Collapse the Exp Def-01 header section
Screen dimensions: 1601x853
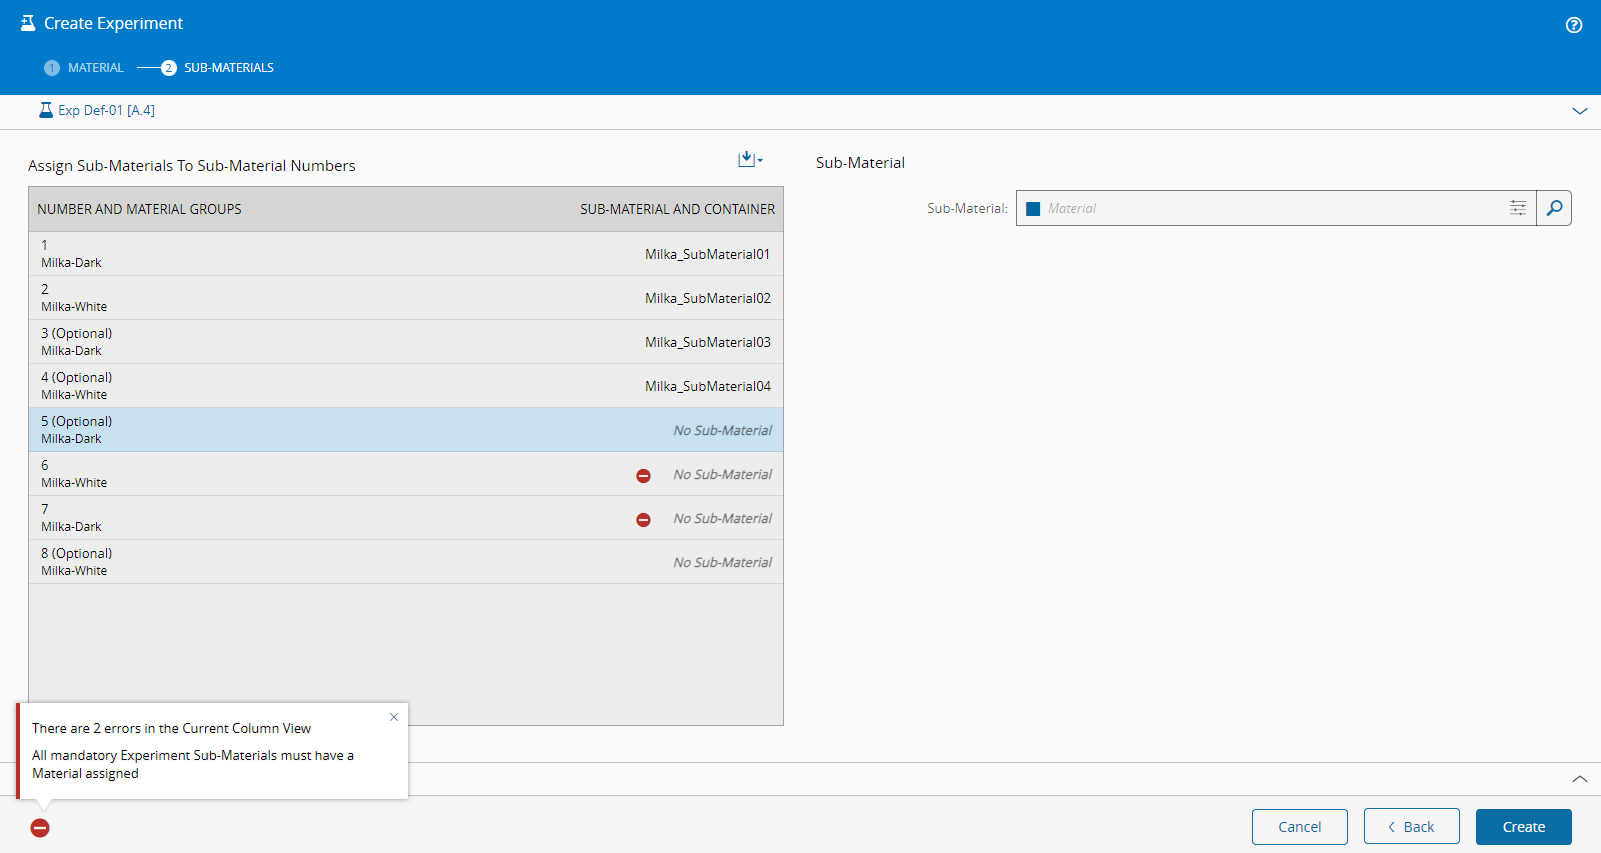click(x=1579, y=111)
